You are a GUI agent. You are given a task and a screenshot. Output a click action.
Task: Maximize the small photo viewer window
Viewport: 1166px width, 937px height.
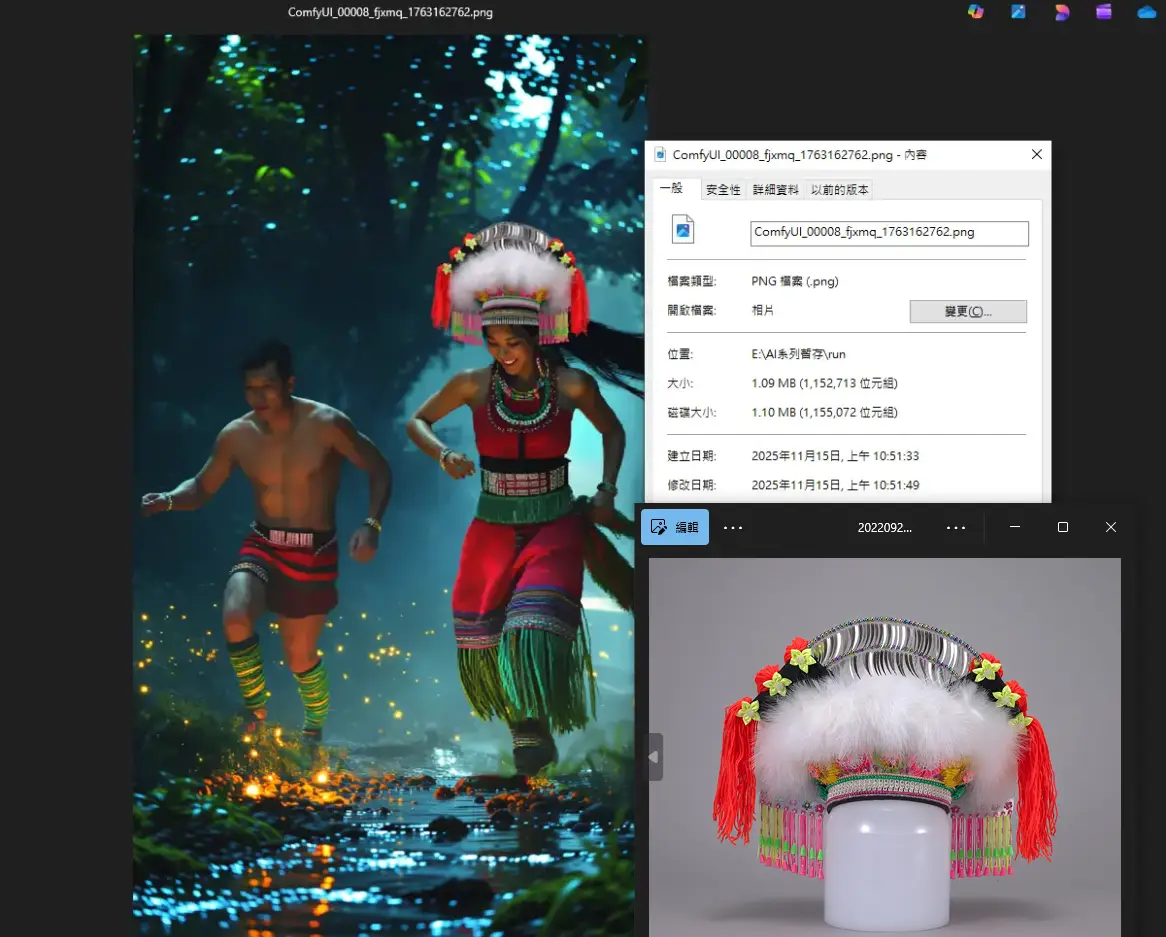pos(1063,527)
